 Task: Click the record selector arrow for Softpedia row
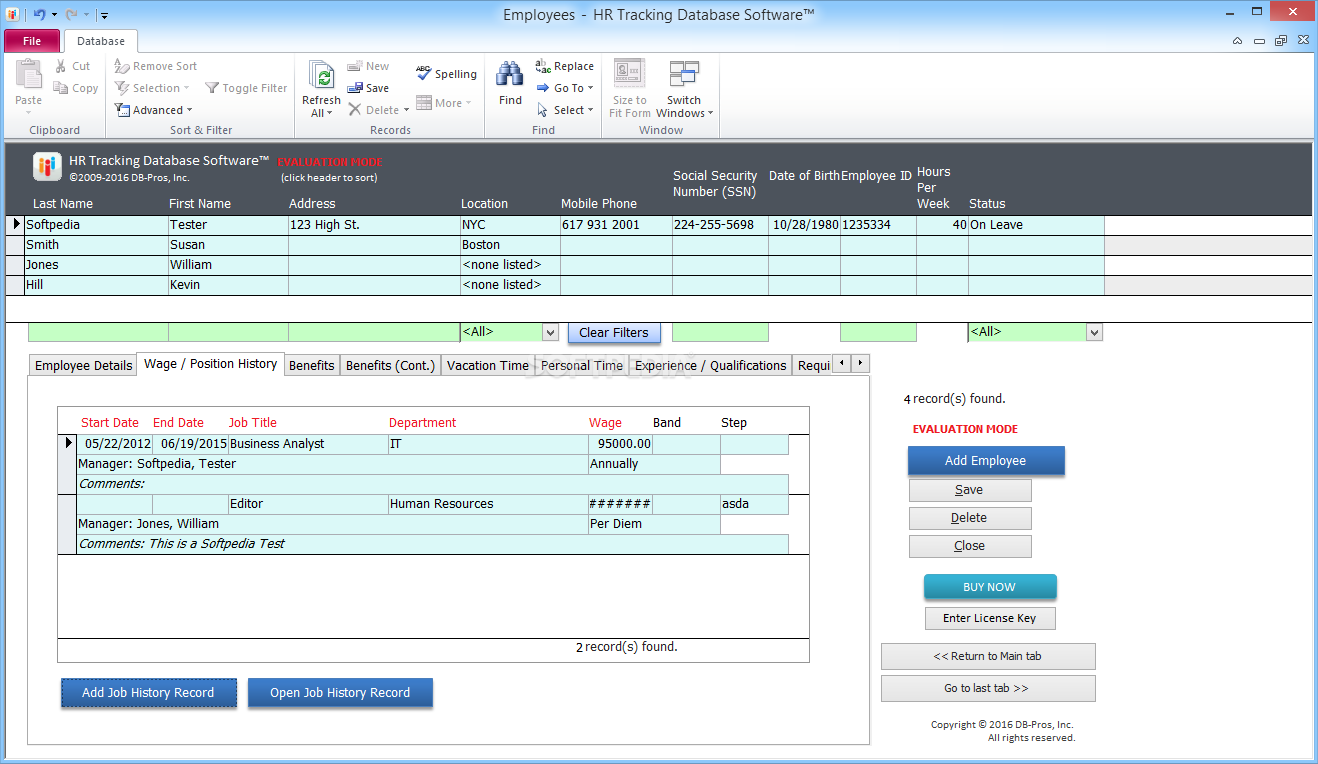tap(16, 225)
